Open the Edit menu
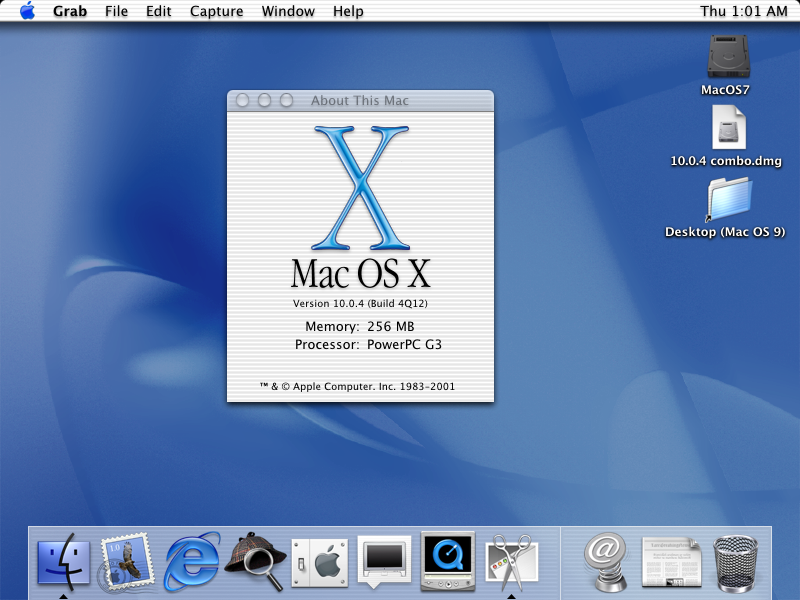The width and height of the screenshot is (800, 600). click(159, 11)
